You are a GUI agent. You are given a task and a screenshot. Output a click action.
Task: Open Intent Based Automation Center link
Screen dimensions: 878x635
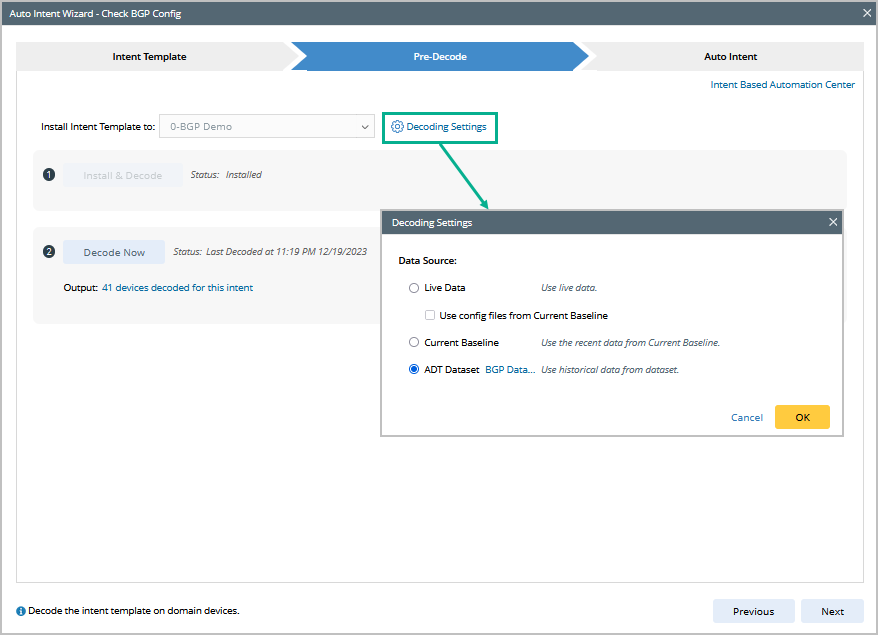[x=782, y=85]
